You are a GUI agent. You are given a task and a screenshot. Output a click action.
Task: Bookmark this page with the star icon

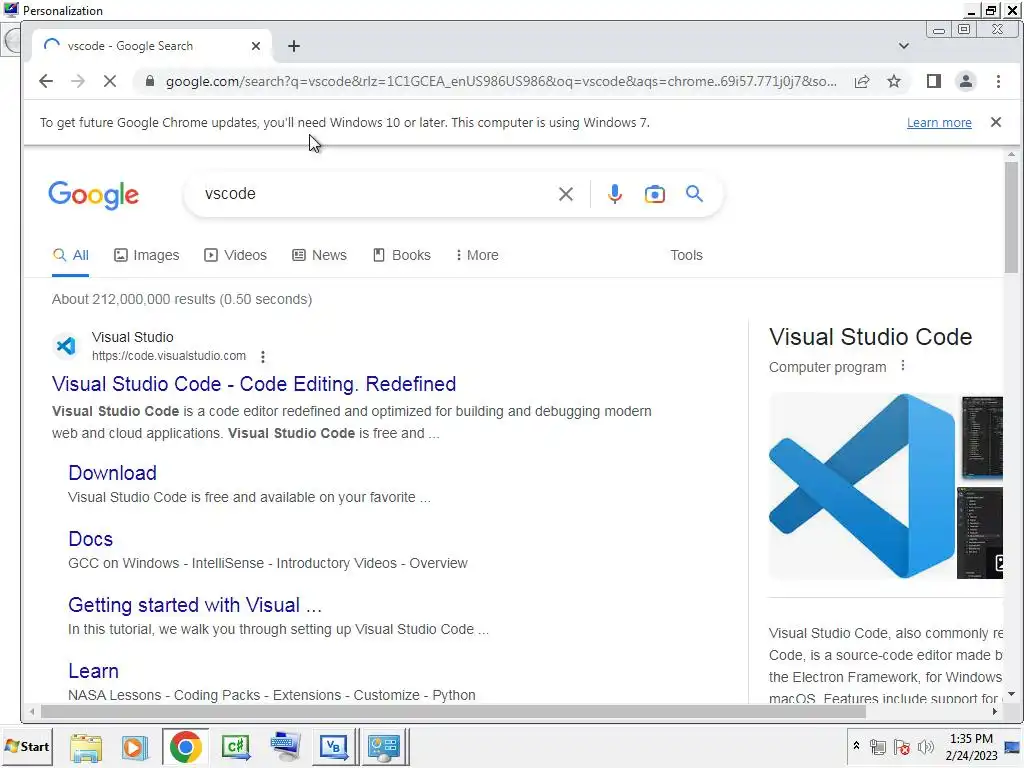[x=894, y=81]
